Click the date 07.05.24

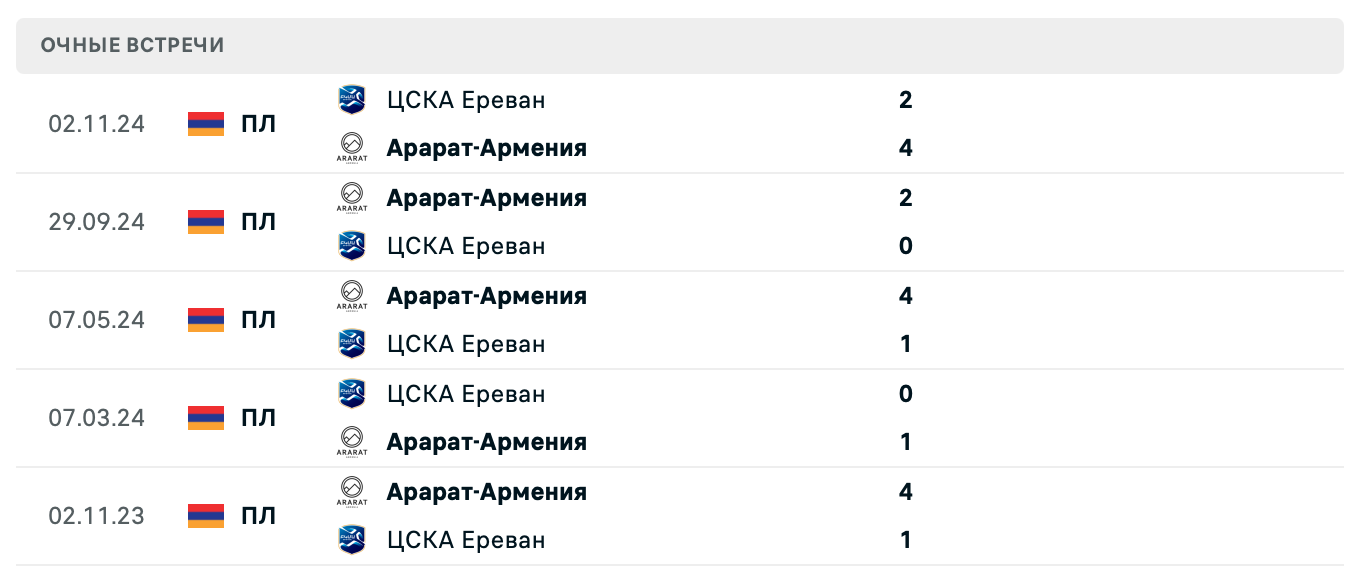pyautogui.click(x=96, y=319)
